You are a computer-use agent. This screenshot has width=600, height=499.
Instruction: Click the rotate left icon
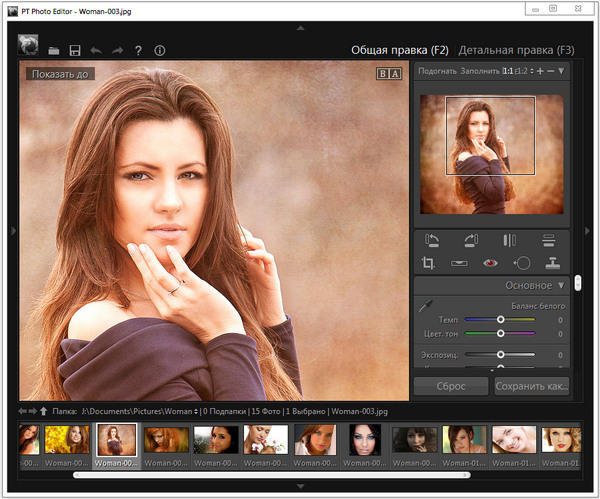pos(433,240)
